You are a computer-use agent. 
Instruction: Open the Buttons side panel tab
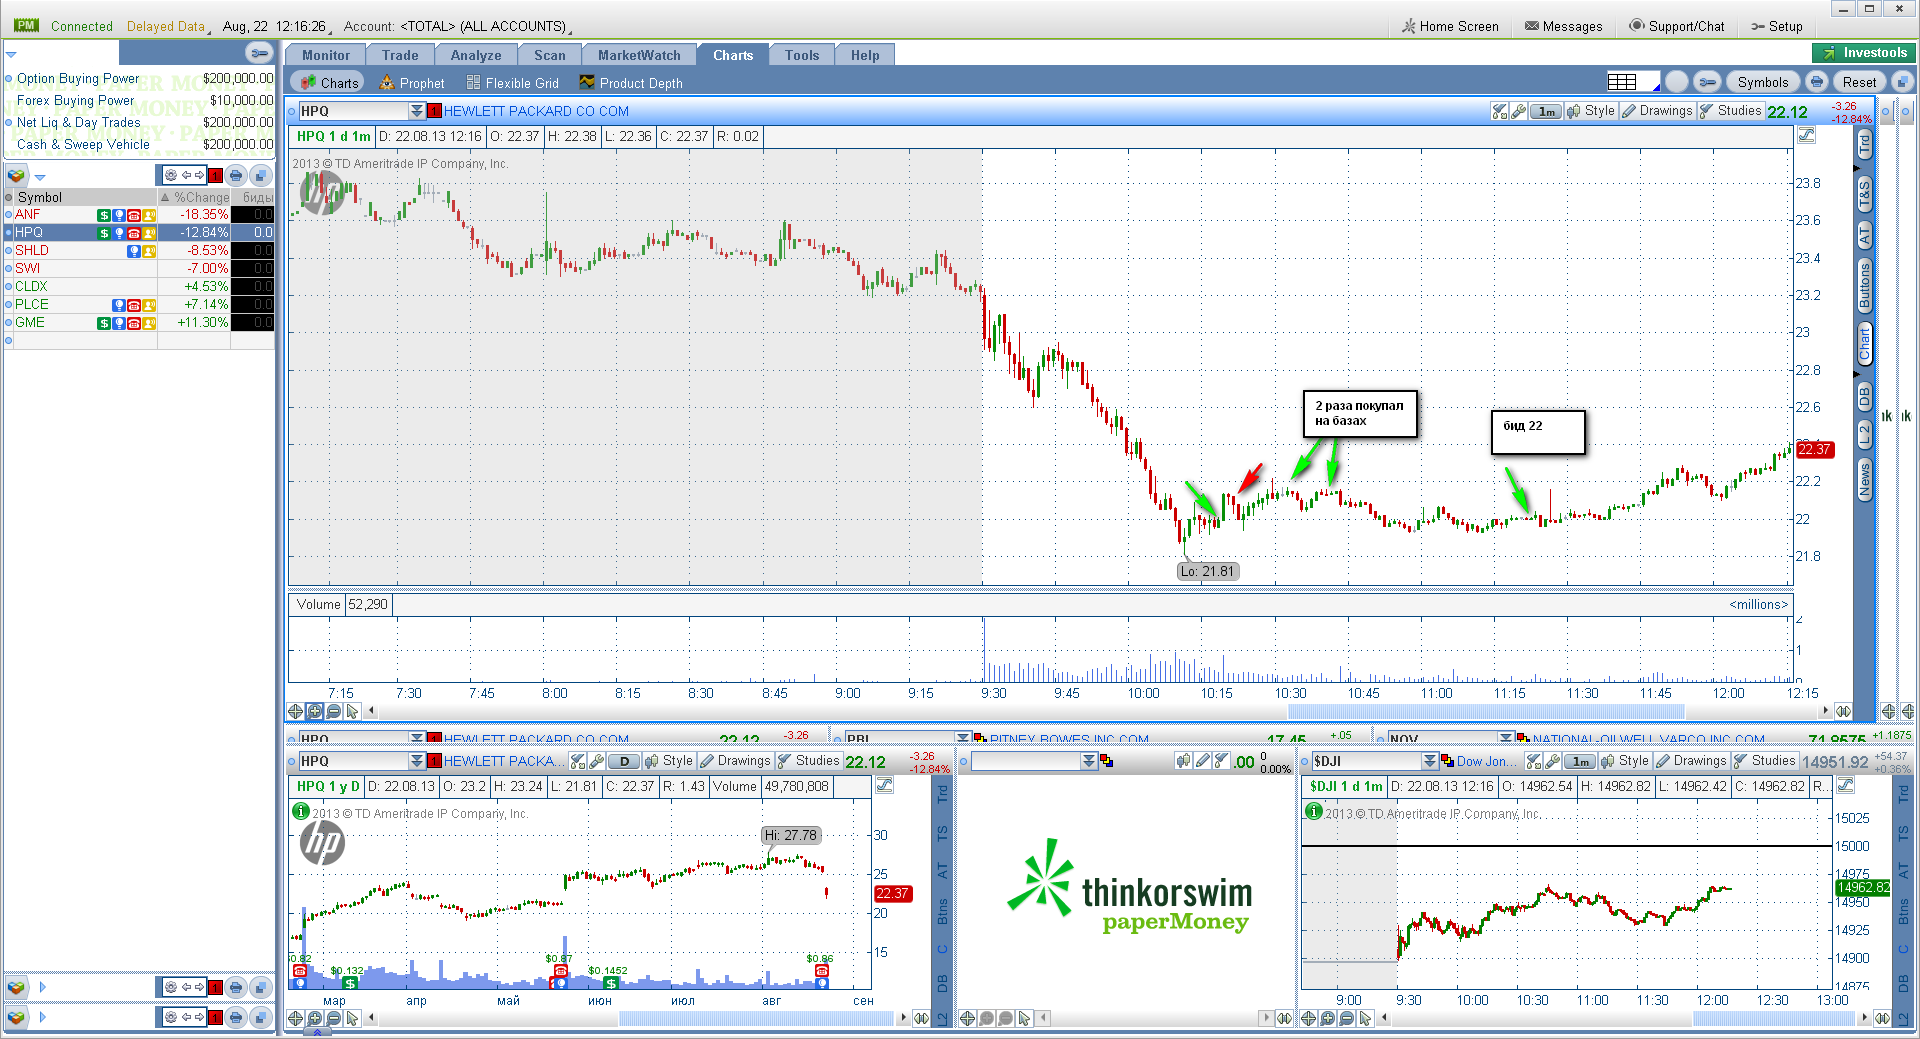[x=1864, y=285]
